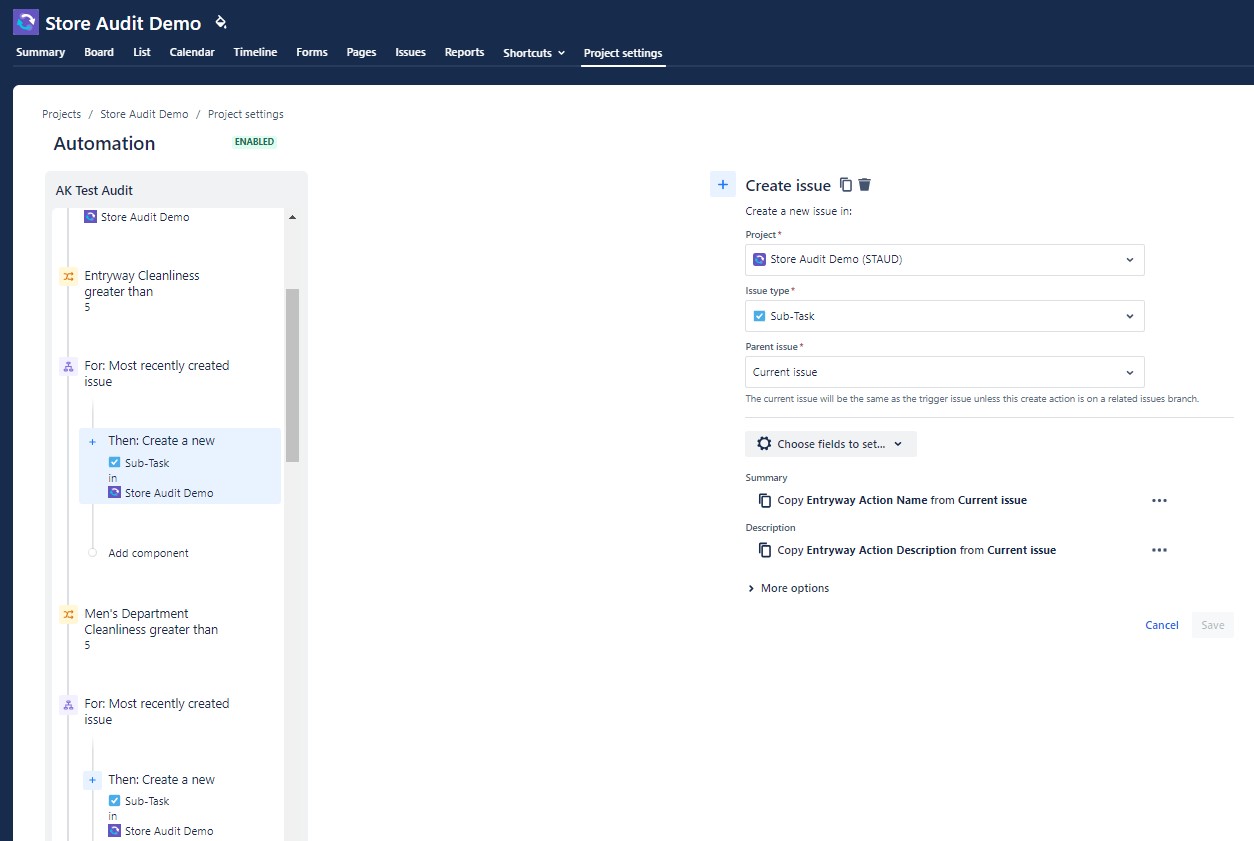
Task: Click the blue plus icon before Create issue
Action: coord(722,184)
